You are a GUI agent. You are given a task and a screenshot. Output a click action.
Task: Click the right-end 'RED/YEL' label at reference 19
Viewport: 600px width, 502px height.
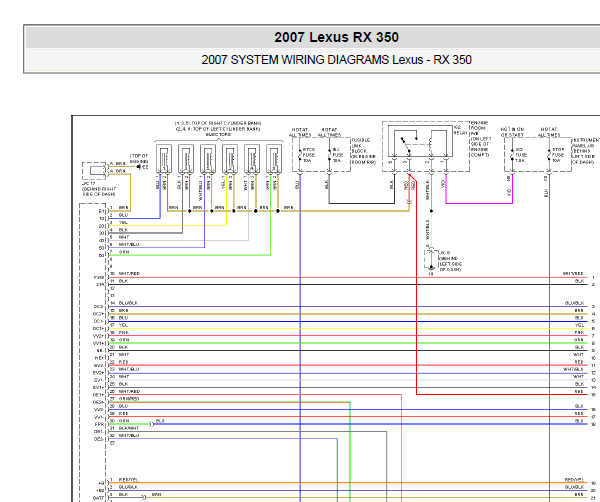coord(574,479)
